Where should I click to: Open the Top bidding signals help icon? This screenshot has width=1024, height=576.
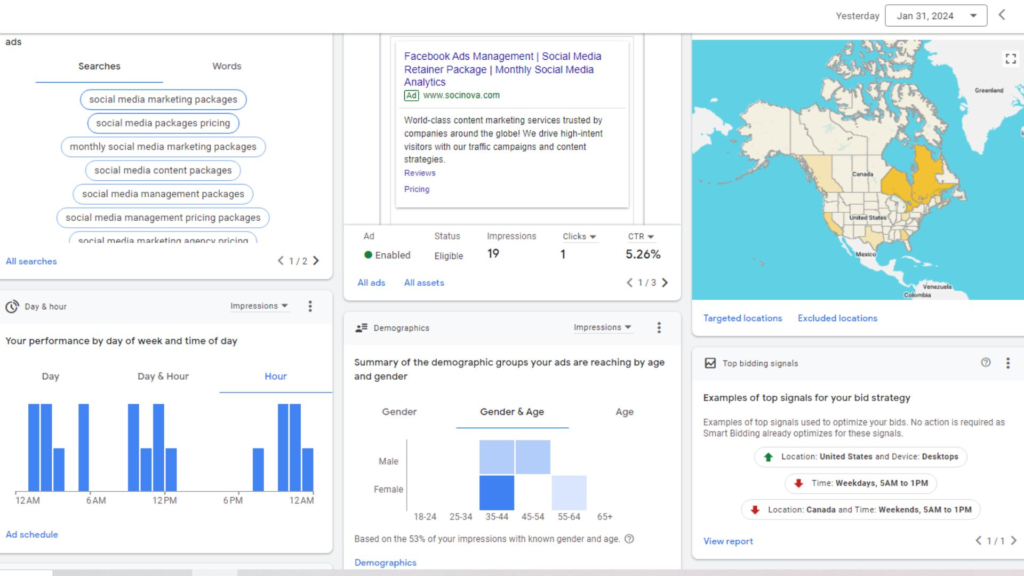(985, 363)
